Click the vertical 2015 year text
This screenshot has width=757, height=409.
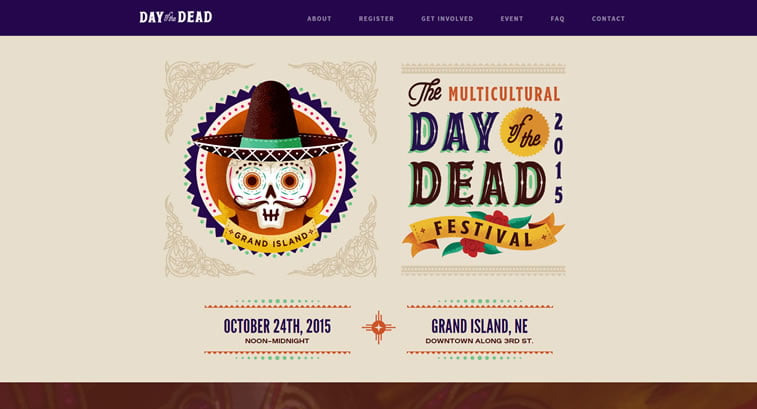tap(559, 158)
